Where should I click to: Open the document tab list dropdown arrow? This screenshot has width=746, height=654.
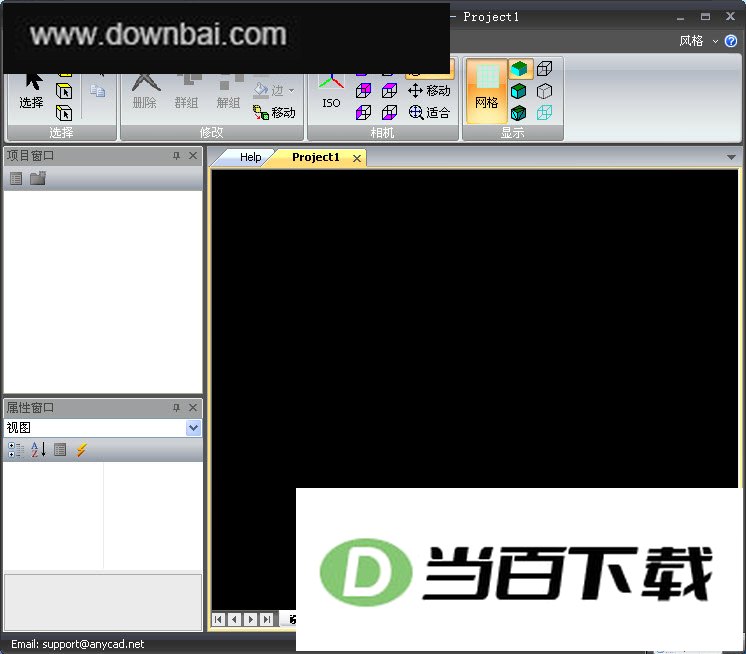coord(731,157)
